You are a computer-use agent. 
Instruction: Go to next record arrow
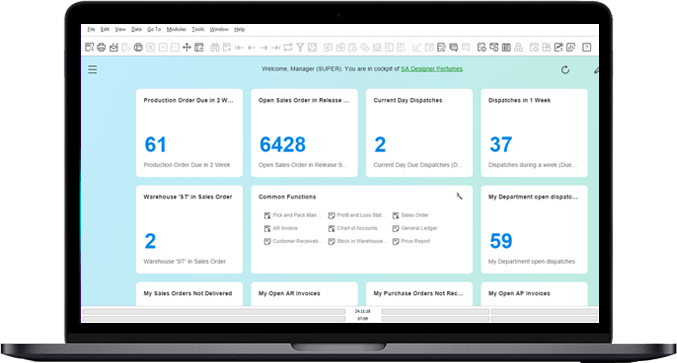point(263,47)
